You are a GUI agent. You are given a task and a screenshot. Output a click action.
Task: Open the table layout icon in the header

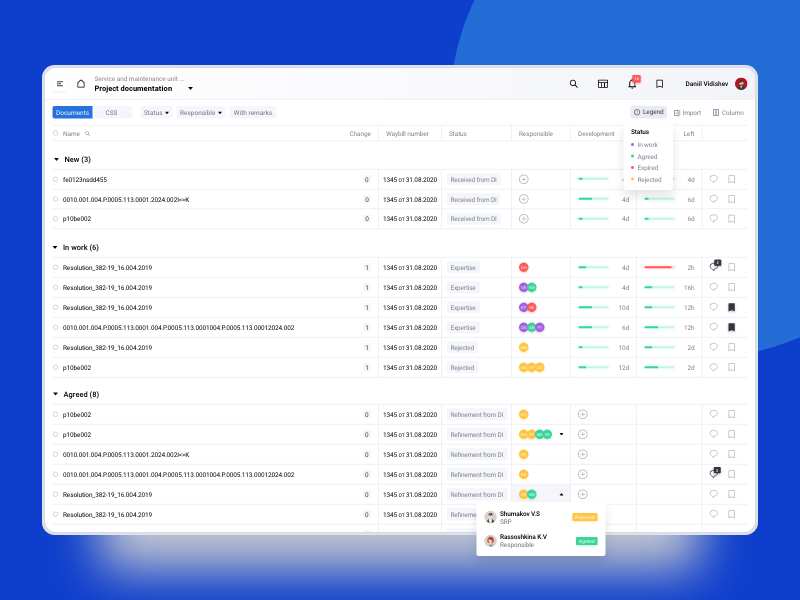click(603, 84)
